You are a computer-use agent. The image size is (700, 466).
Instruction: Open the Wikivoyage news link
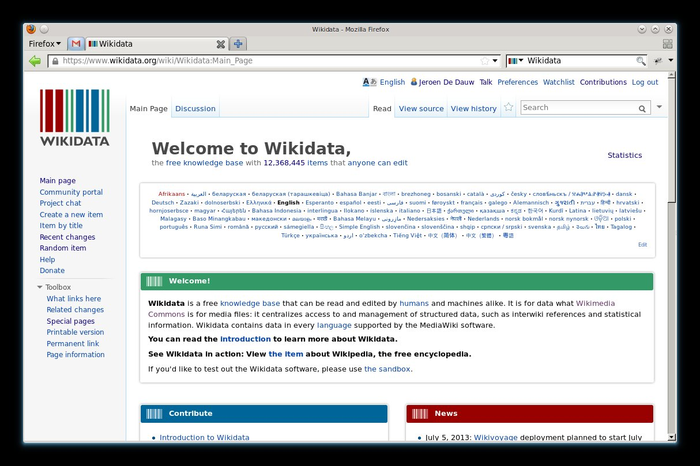496,437
